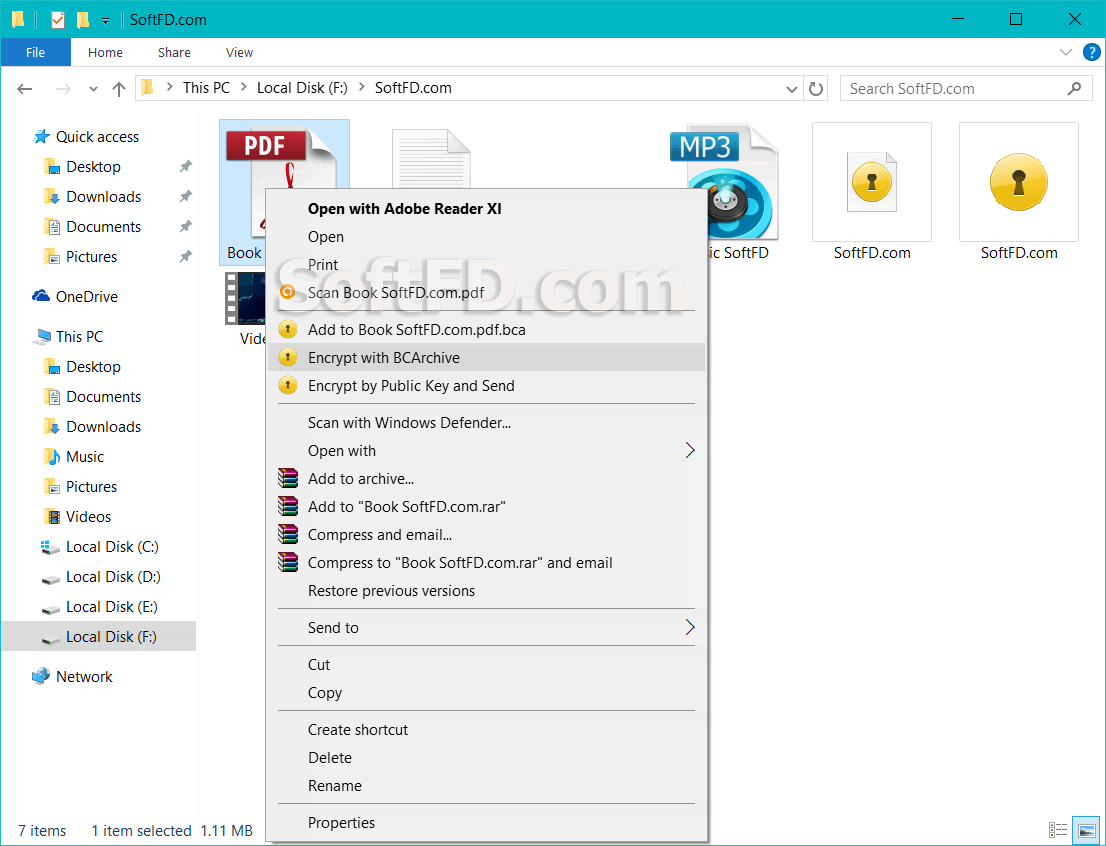Screen dimensions: 1106x846
Task: Expand the ribbon chevron
Action: tap(1066, 52)
